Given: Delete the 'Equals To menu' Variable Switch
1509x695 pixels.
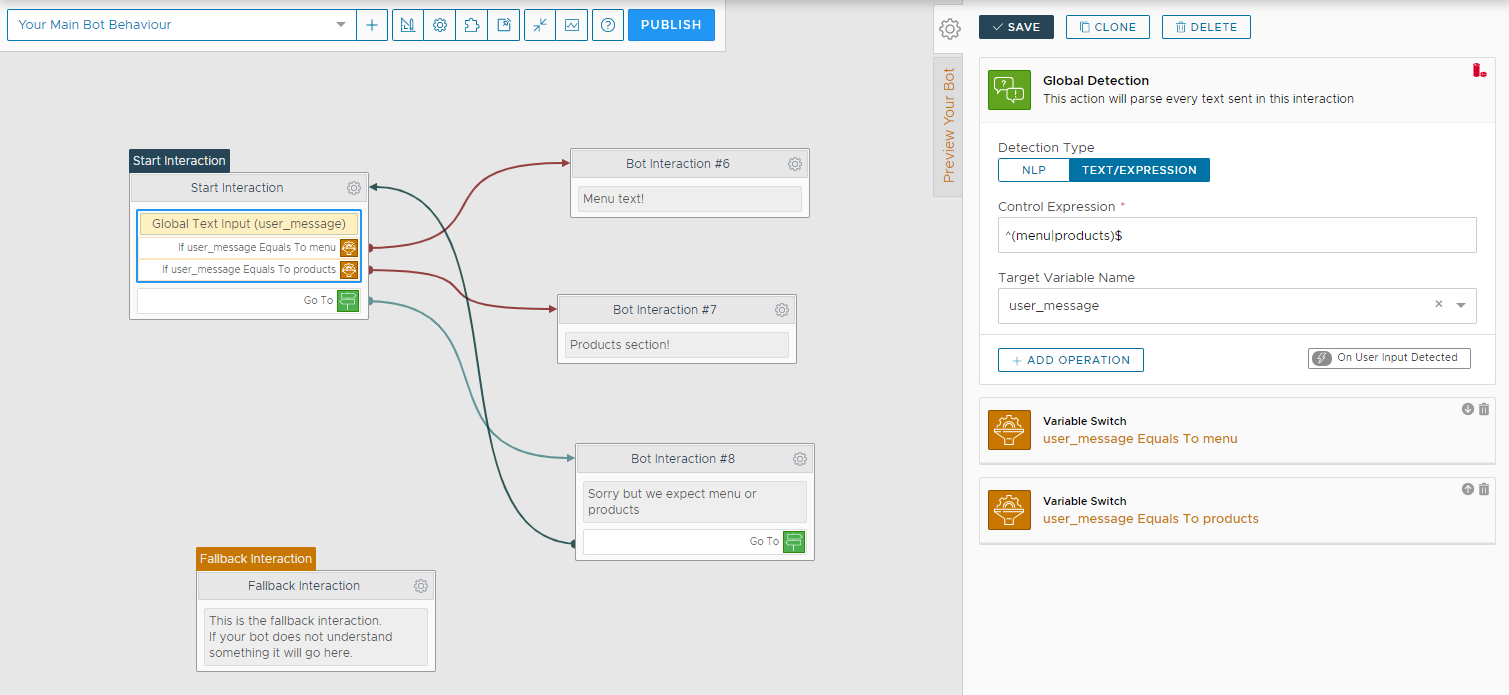Looking at the screenshot, I should pyautogui.click(x=1484, y=409).
